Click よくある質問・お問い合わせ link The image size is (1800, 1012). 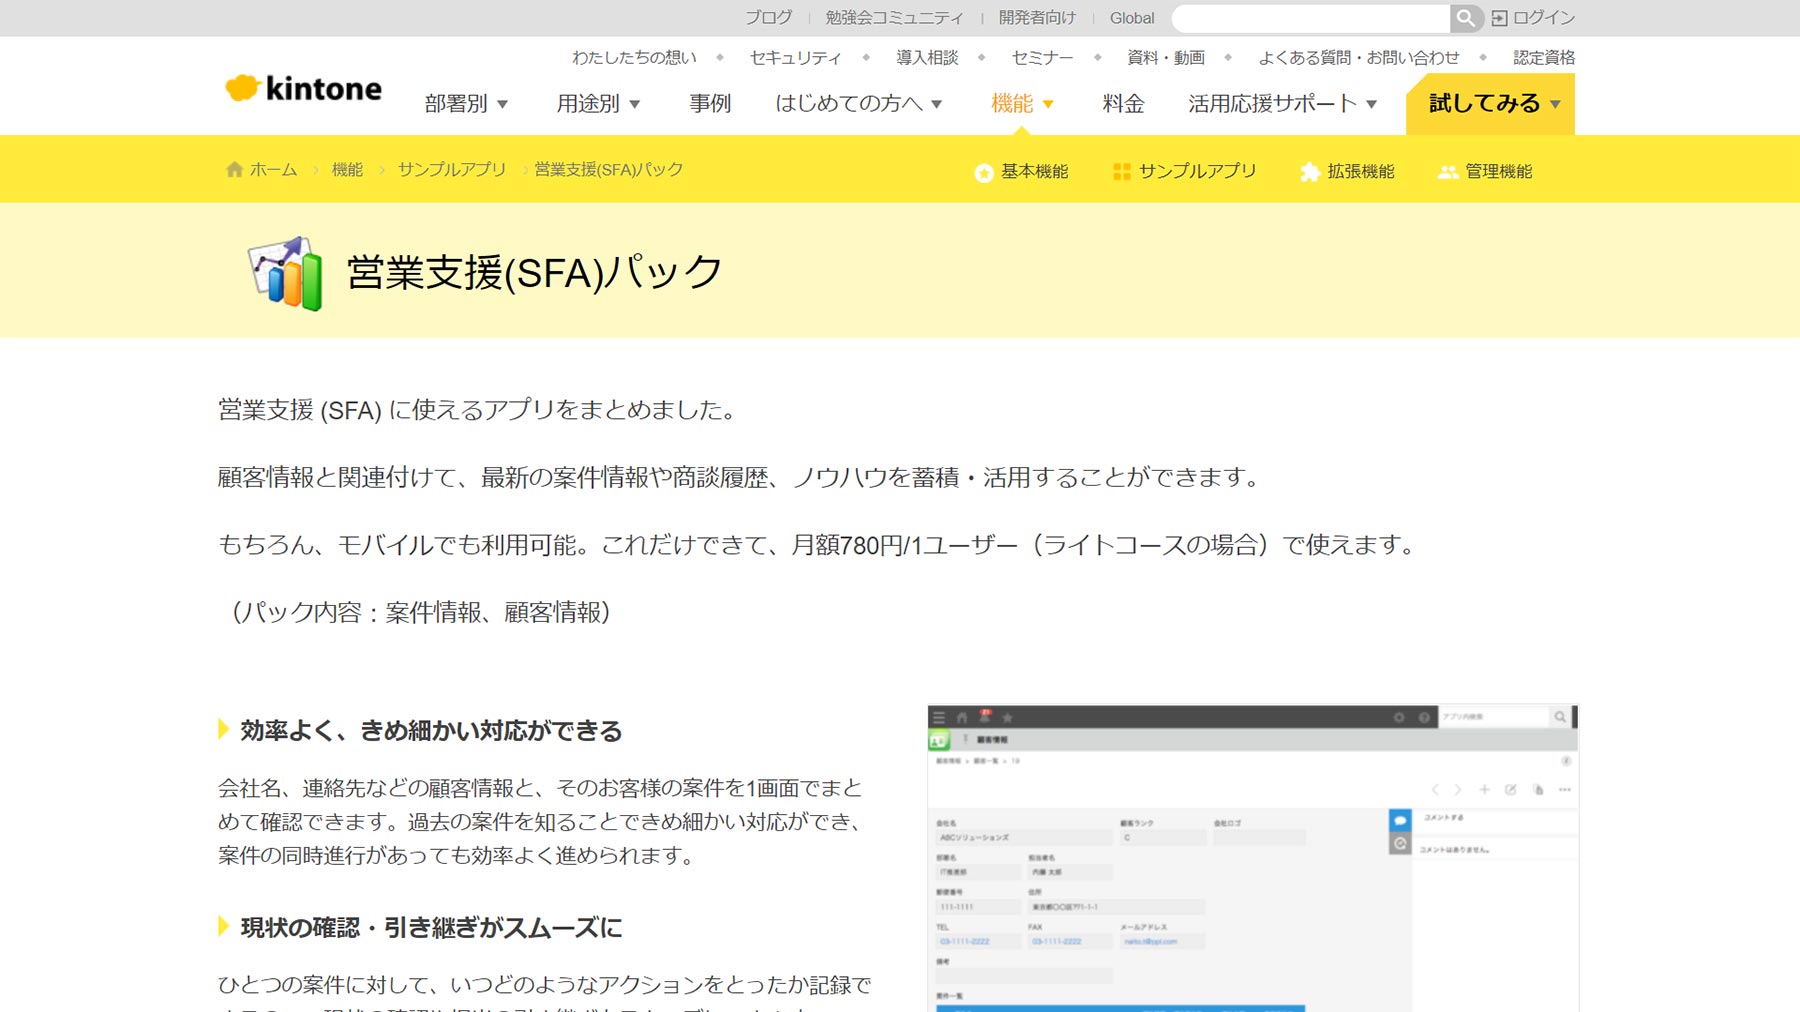[1358, 57]
